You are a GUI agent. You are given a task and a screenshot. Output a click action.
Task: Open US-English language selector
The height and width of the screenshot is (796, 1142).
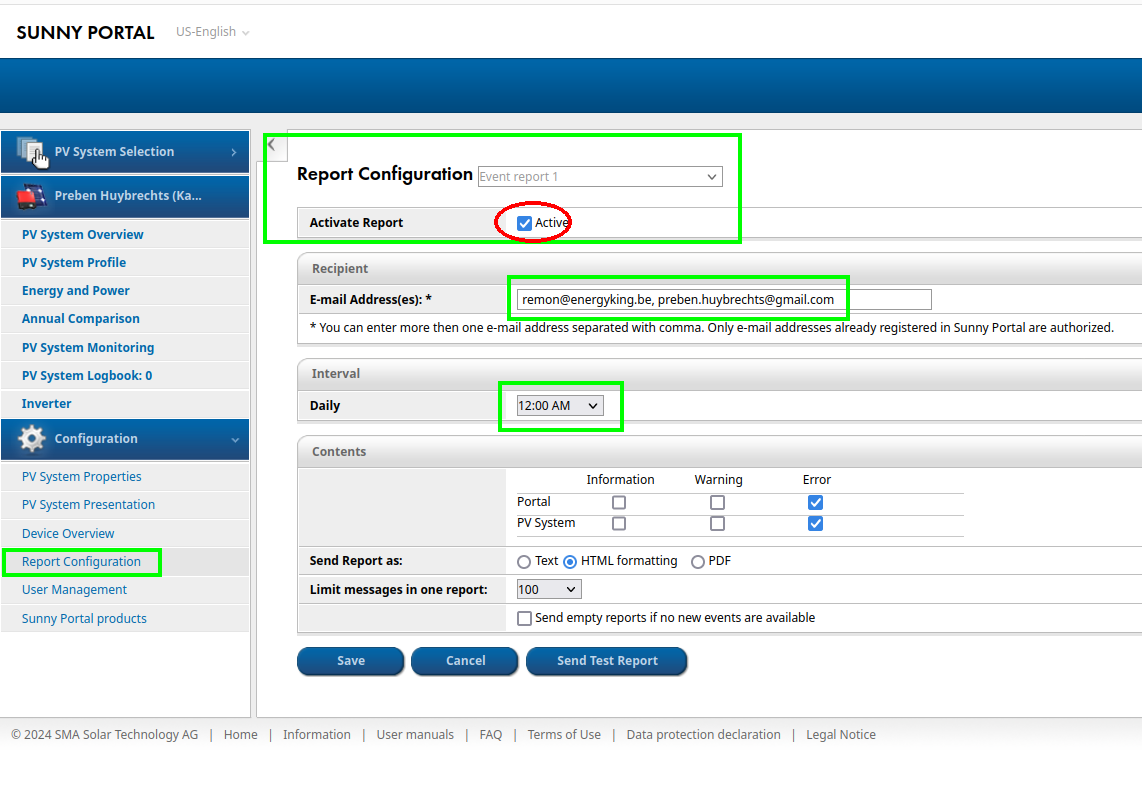pyautogui.click(x=212, y=32)
